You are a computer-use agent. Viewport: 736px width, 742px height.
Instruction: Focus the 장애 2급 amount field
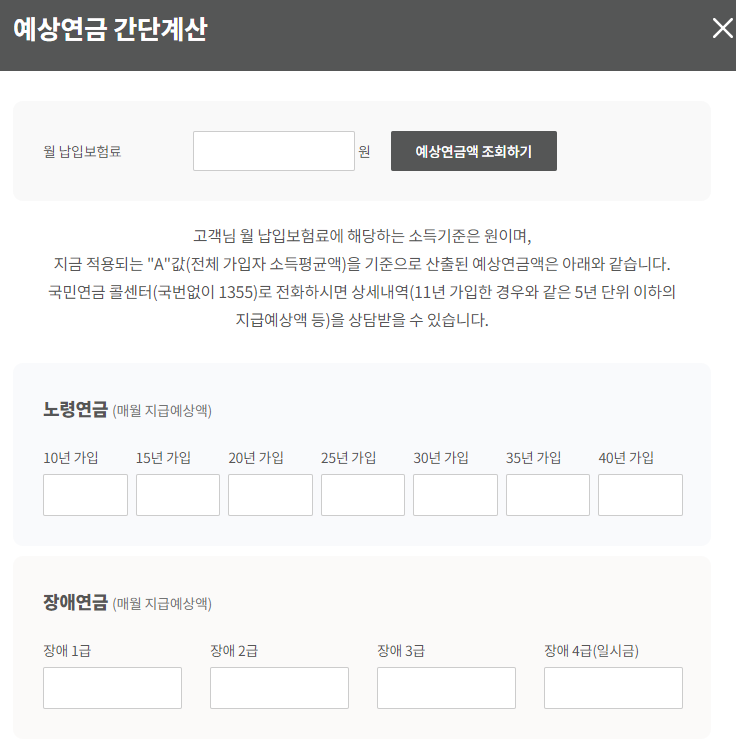point(279,688)
